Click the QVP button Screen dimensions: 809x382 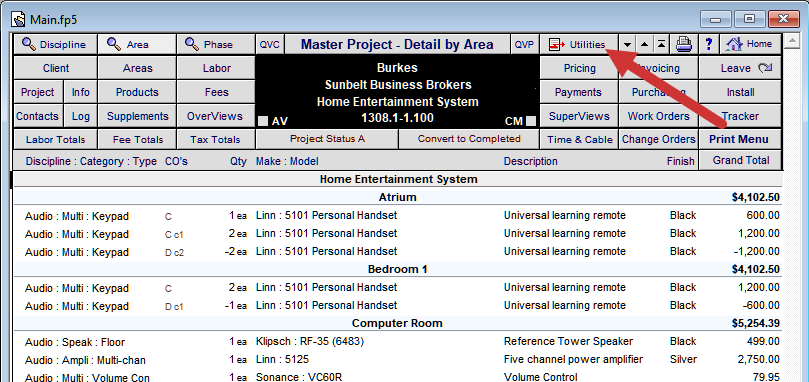[x=524, y=44]
